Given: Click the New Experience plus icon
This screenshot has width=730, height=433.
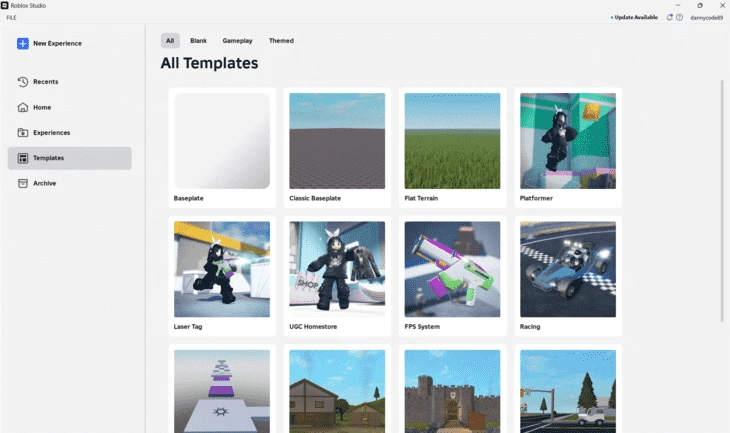Looking at the screenshot, I should pyautogui.click(x=23, y=43).
